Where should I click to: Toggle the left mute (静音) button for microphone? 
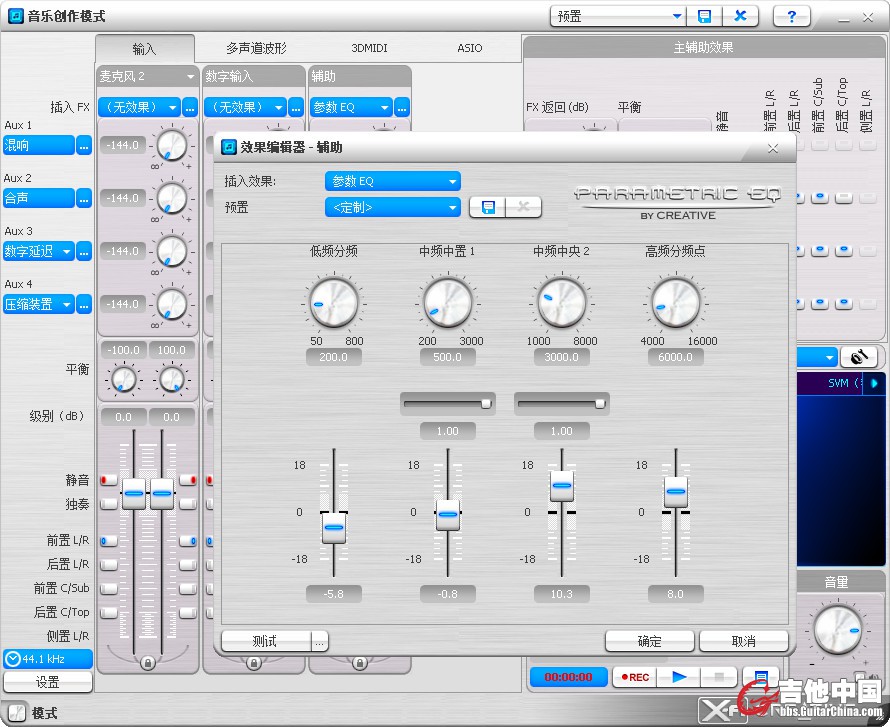pos(108,481)
